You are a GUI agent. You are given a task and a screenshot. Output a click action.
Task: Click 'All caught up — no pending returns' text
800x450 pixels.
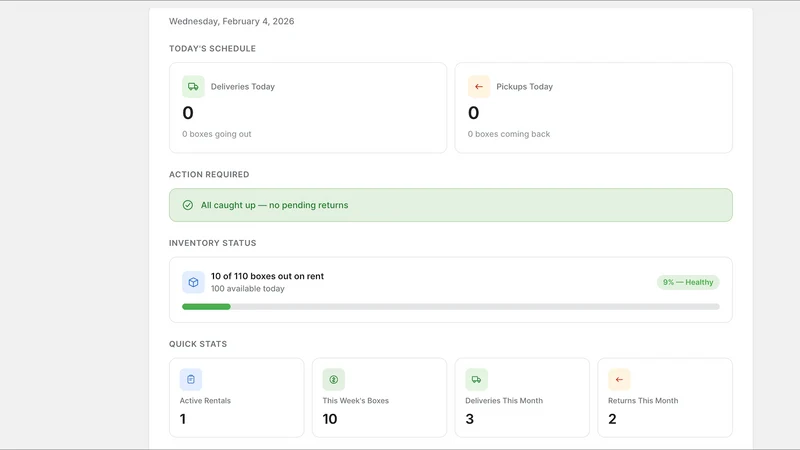click(x=274, y=205)
